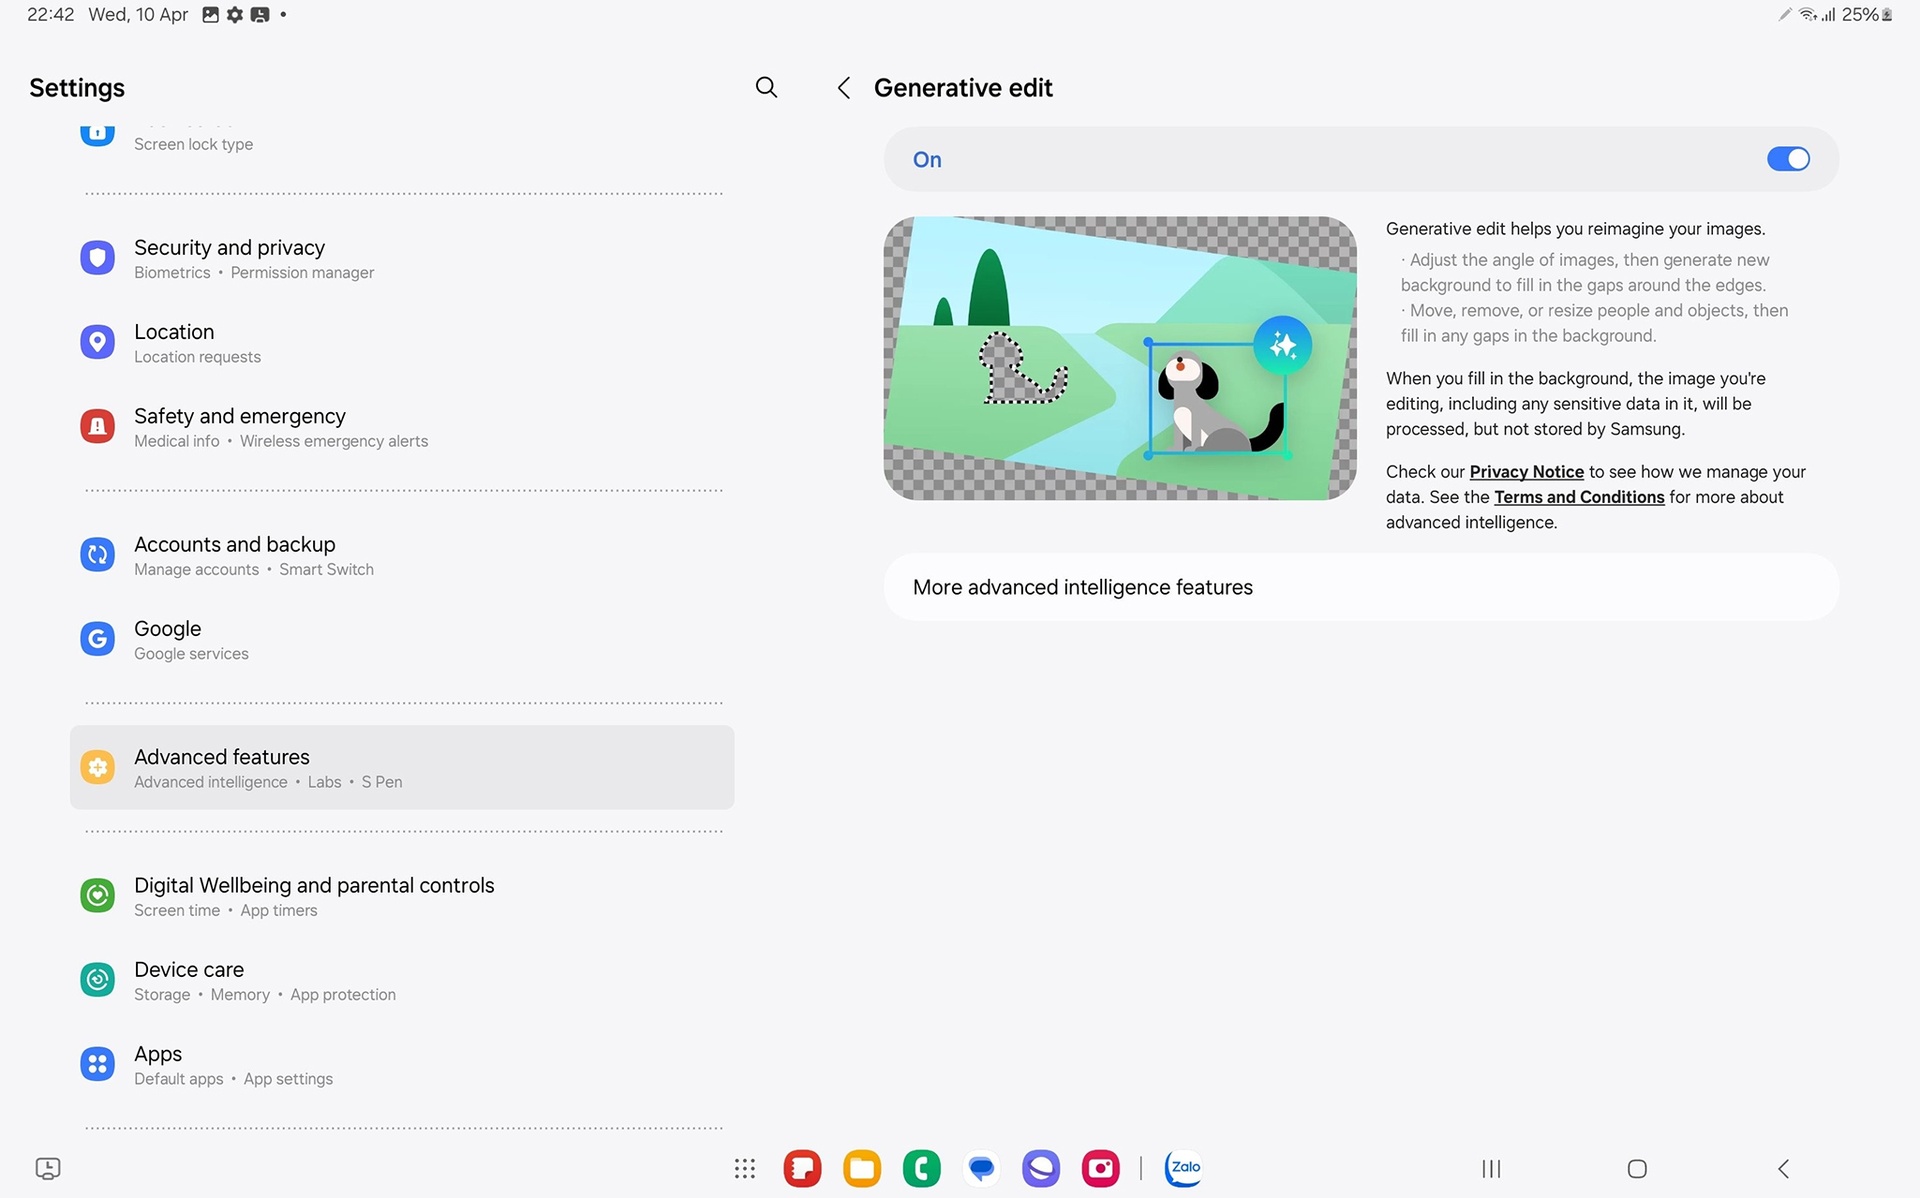
Task: Navigate back from Generative edit
Action: [x=841, y=87]
